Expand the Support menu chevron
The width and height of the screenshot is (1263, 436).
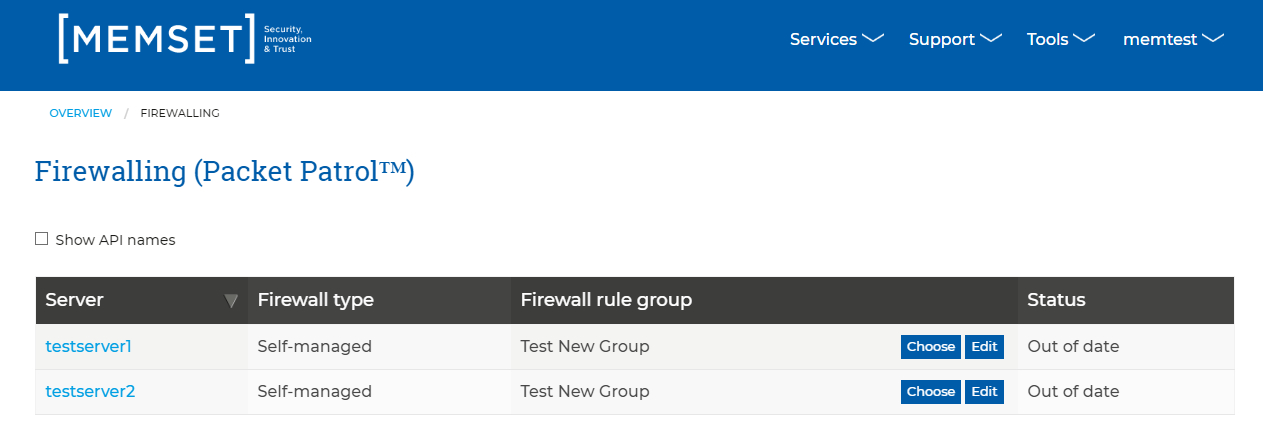coord(991,39)
